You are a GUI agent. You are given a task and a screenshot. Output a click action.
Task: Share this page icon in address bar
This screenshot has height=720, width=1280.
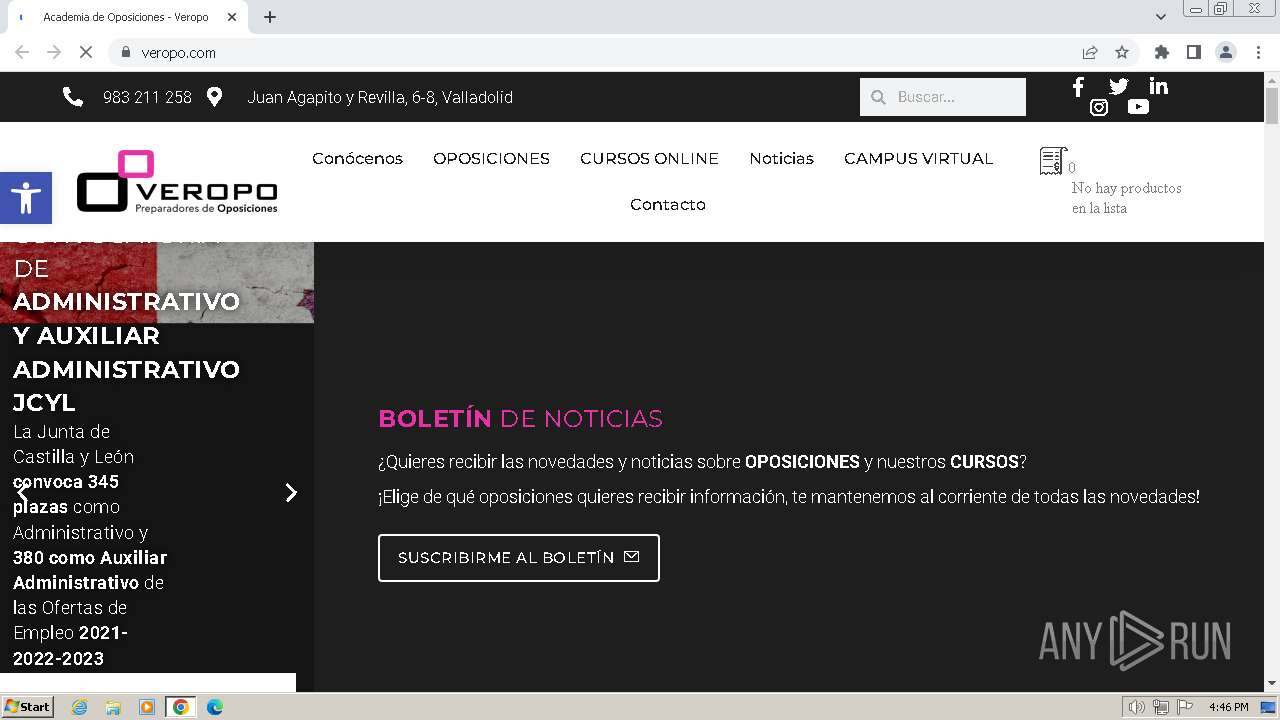point(1090,52)
